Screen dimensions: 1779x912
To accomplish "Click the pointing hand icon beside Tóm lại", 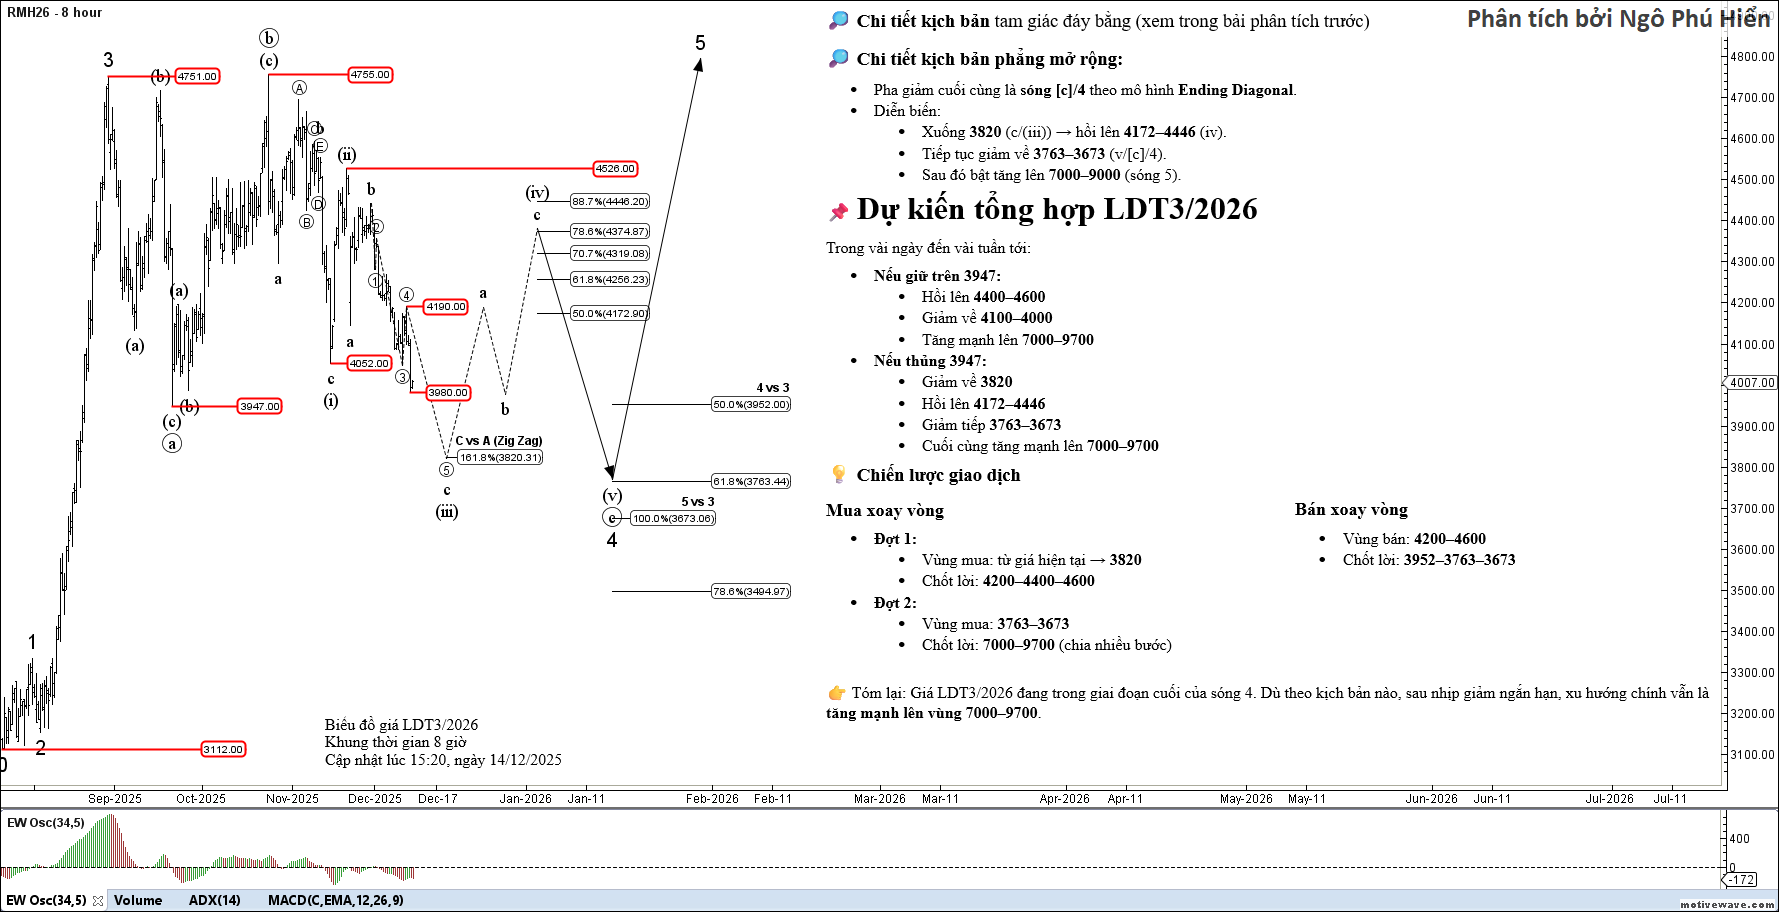I will click(837, 692).
